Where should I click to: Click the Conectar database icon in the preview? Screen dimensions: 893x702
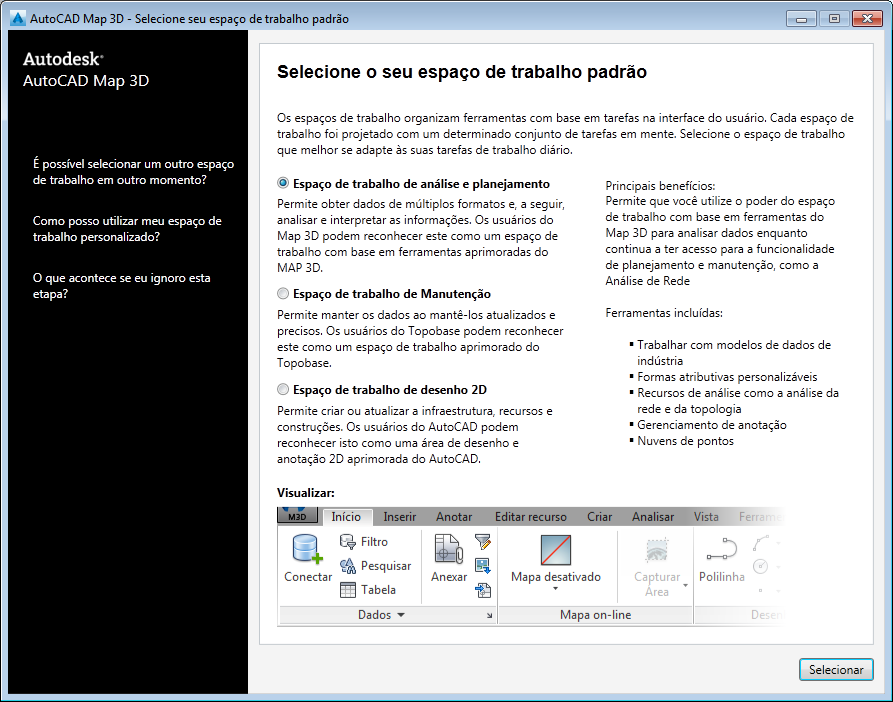[307, 549]
